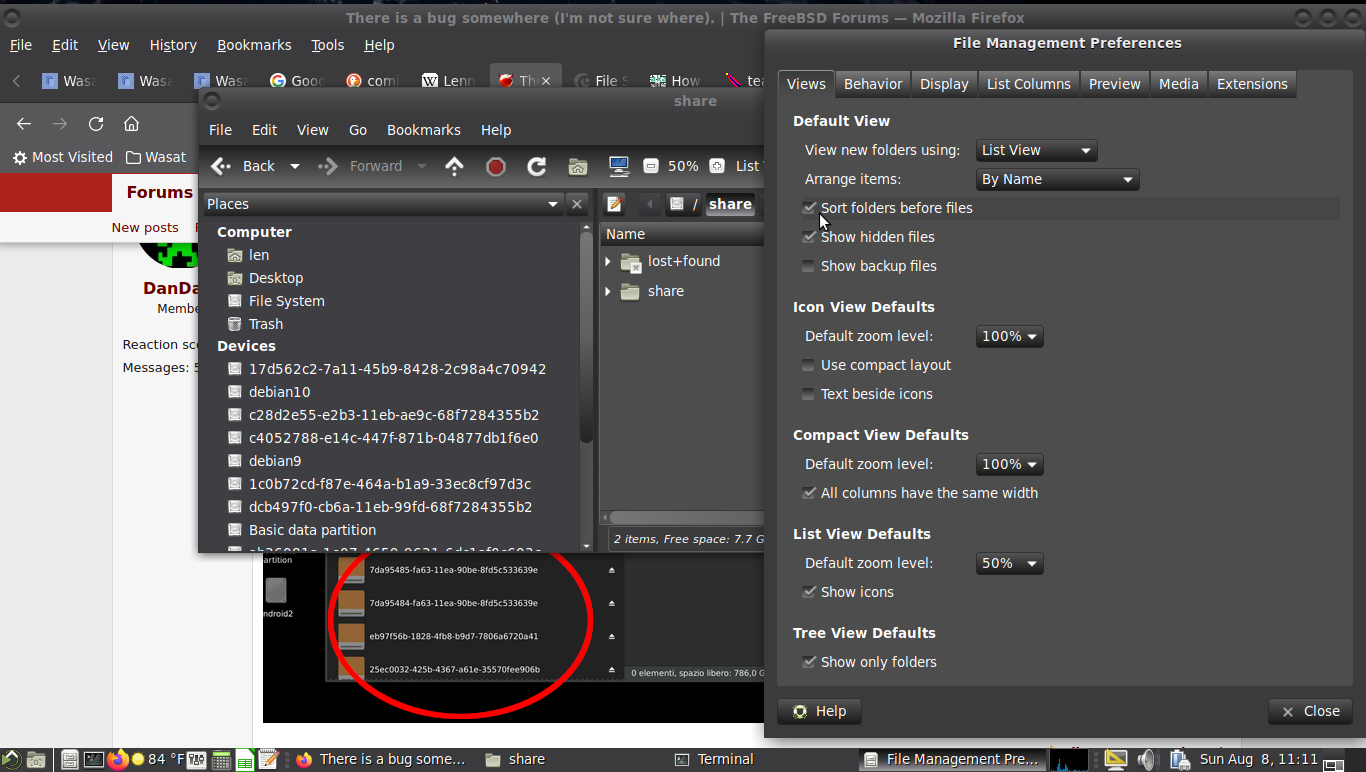1366x772 pixels.
Task: Switch to the Behavior tab
Action: click(x=873, y=84)
